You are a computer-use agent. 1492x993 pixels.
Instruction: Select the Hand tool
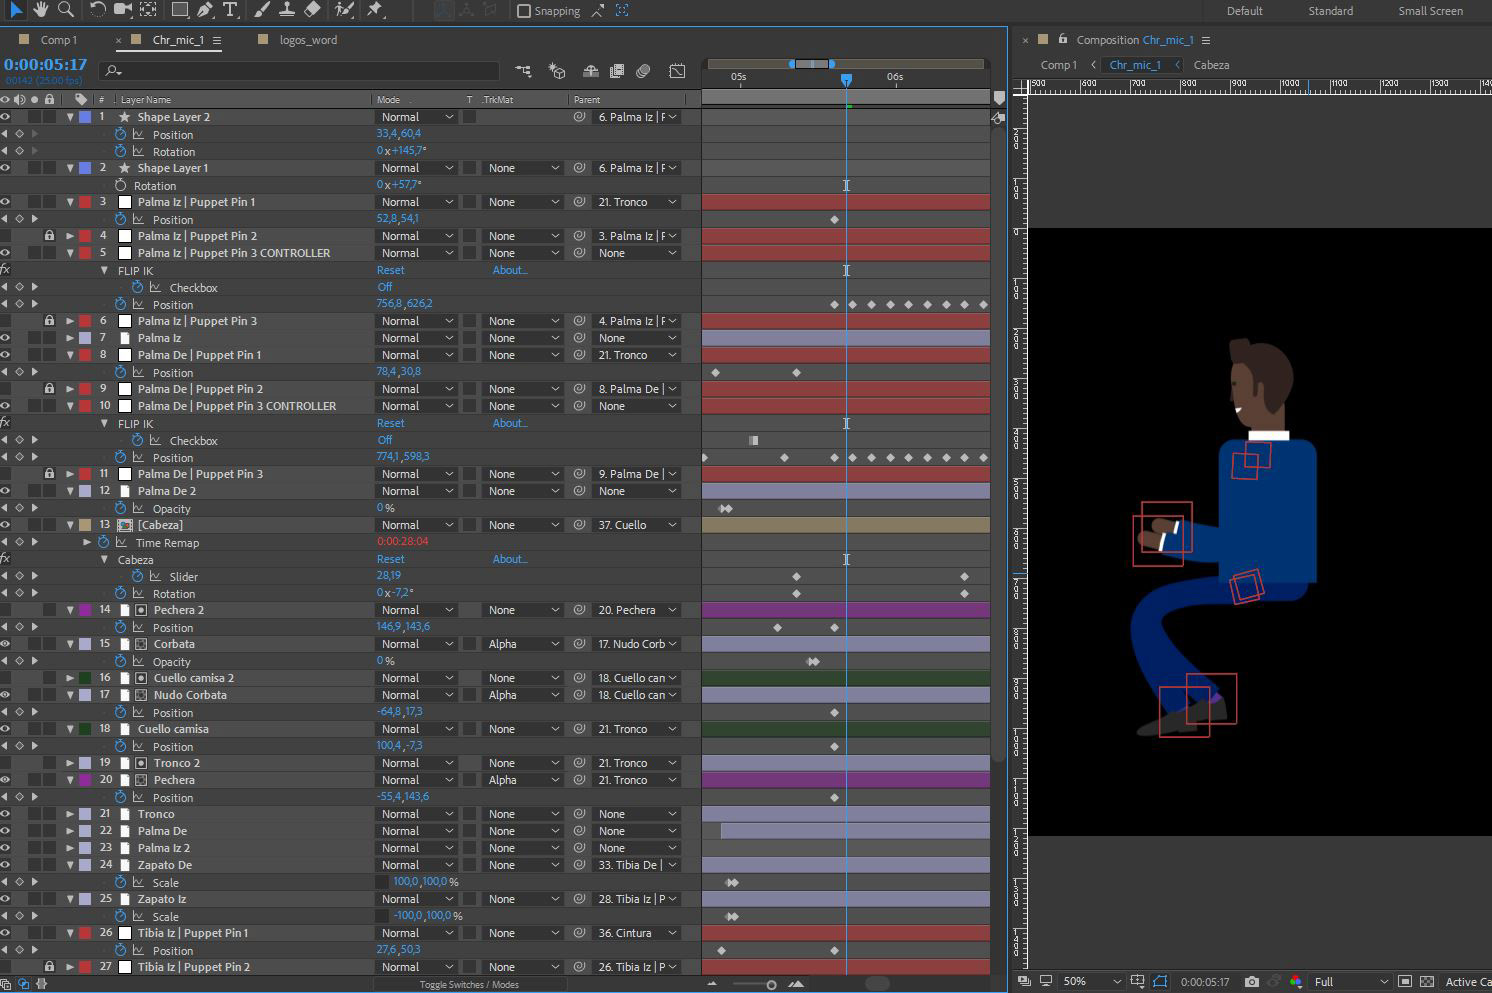coord(41,10)
